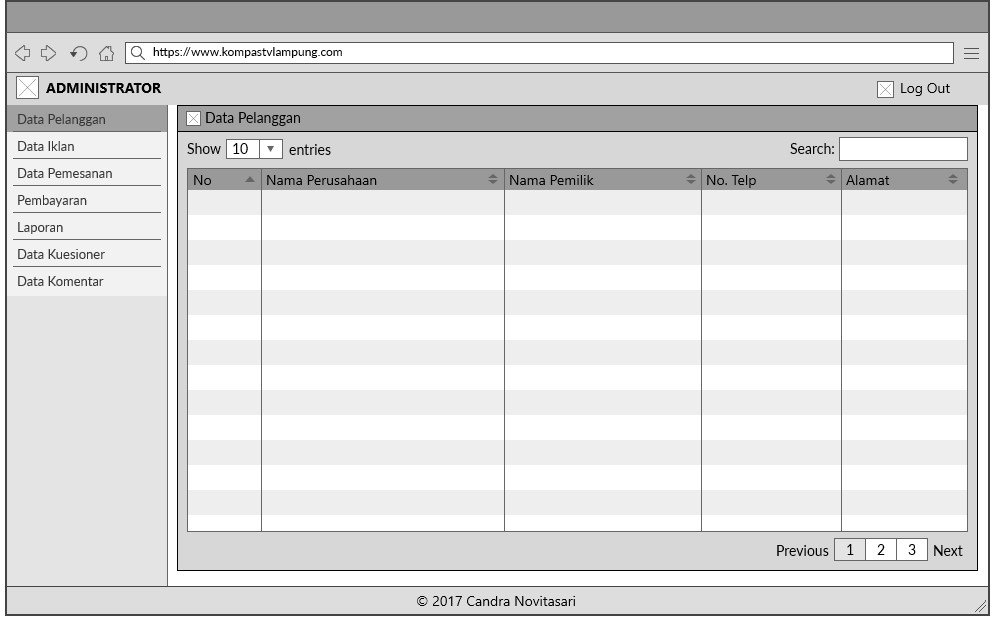Click the browser URL address bar
Image resolution: width=994 pixels, height=620 pixels.
pos(540,53)
